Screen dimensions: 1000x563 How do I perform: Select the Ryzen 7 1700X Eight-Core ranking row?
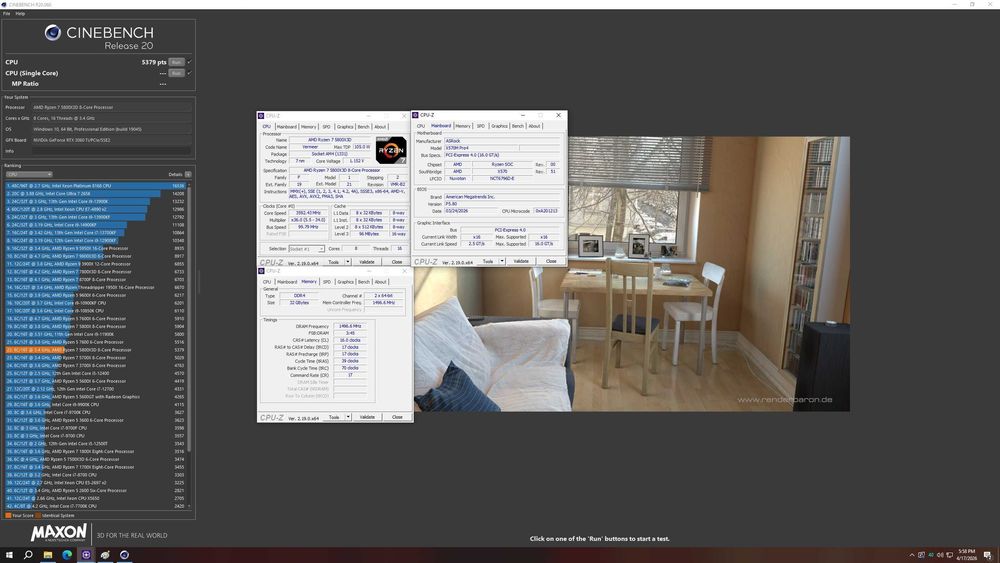(x=96, y=467)
